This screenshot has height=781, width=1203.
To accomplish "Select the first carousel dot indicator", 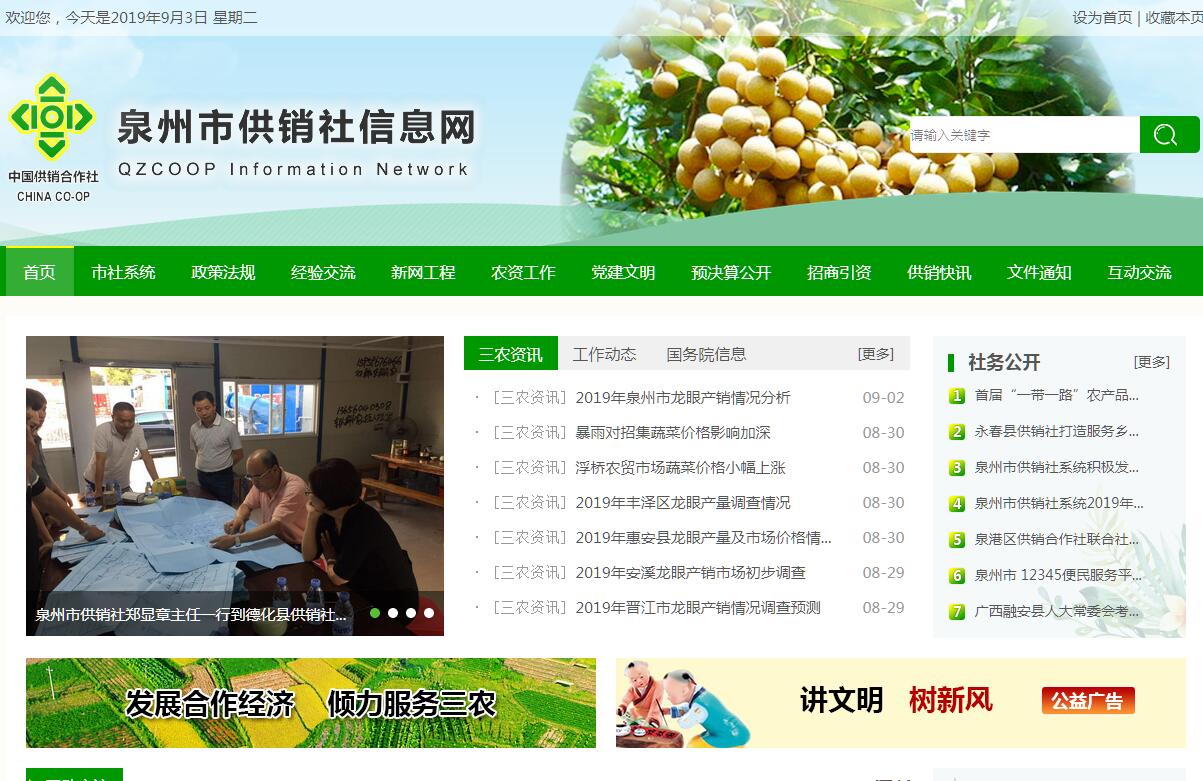I will [x=375, y=613].
